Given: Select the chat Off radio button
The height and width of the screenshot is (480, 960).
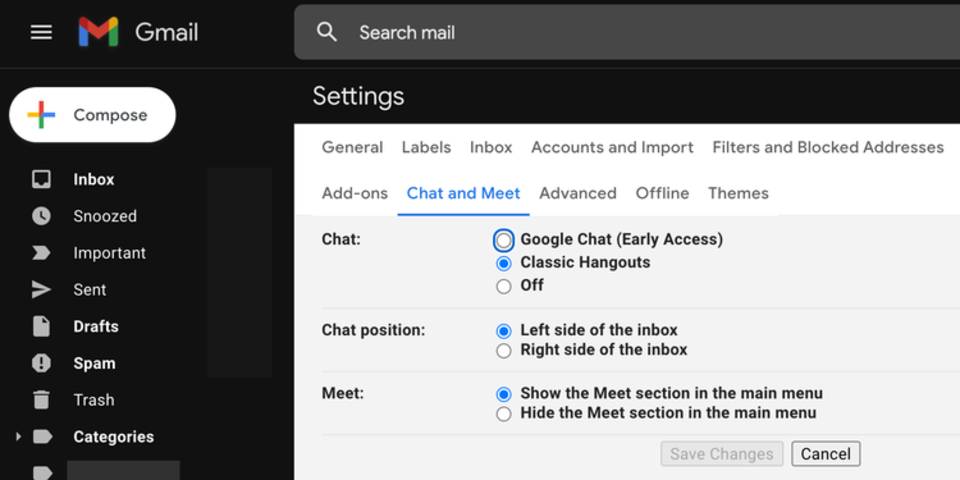Looking at the screenshot, I should click(x=503, y=286).
